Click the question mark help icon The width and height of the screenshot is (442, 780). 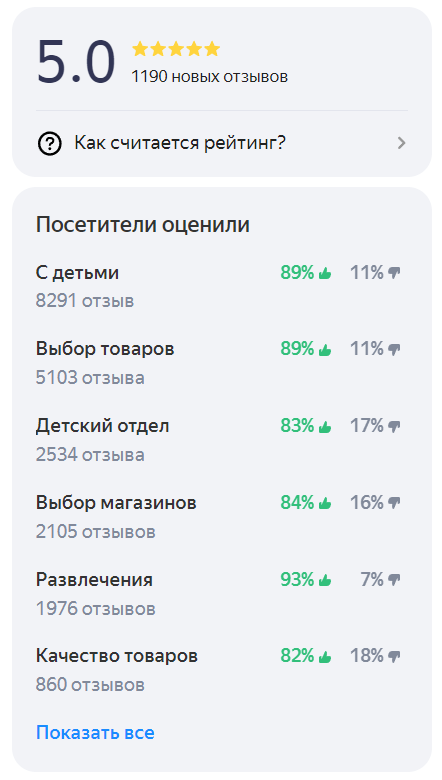pyautogui.click(x=49, y=144)
